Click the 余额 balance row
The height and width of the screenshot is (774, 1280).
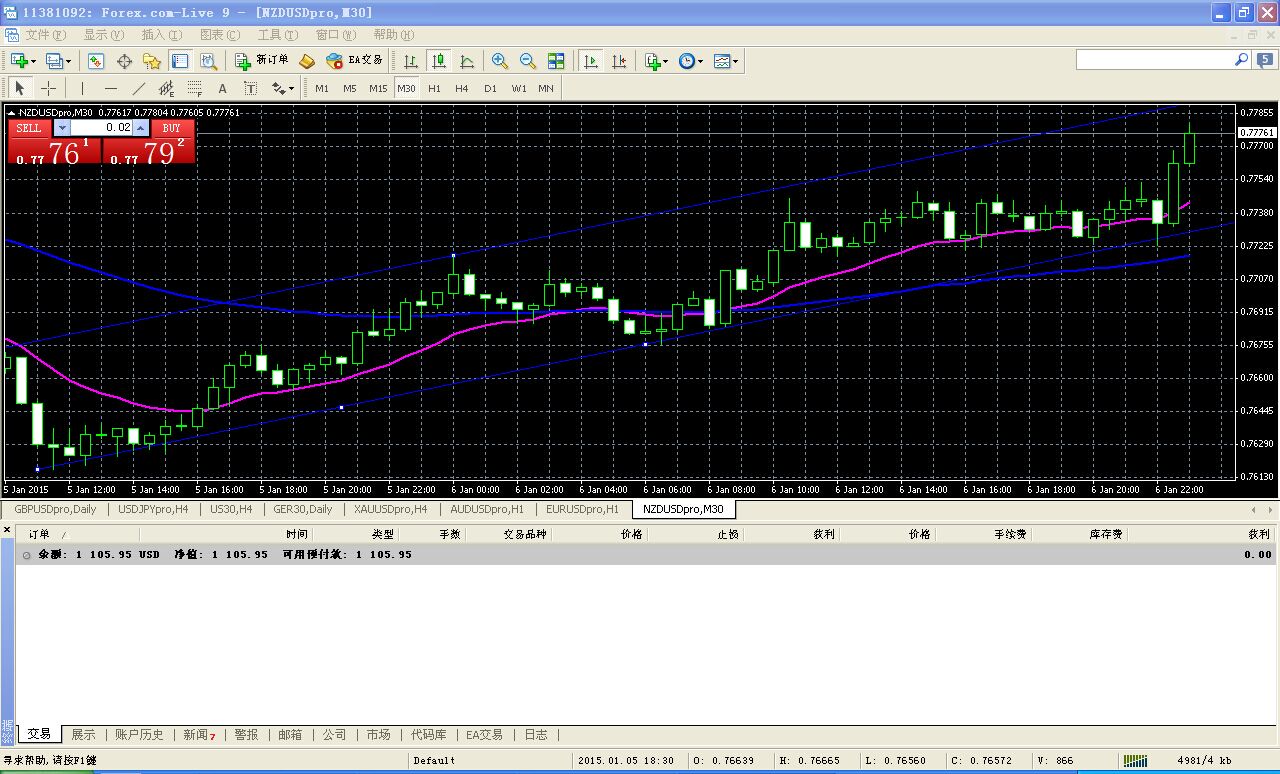point(645,554)
